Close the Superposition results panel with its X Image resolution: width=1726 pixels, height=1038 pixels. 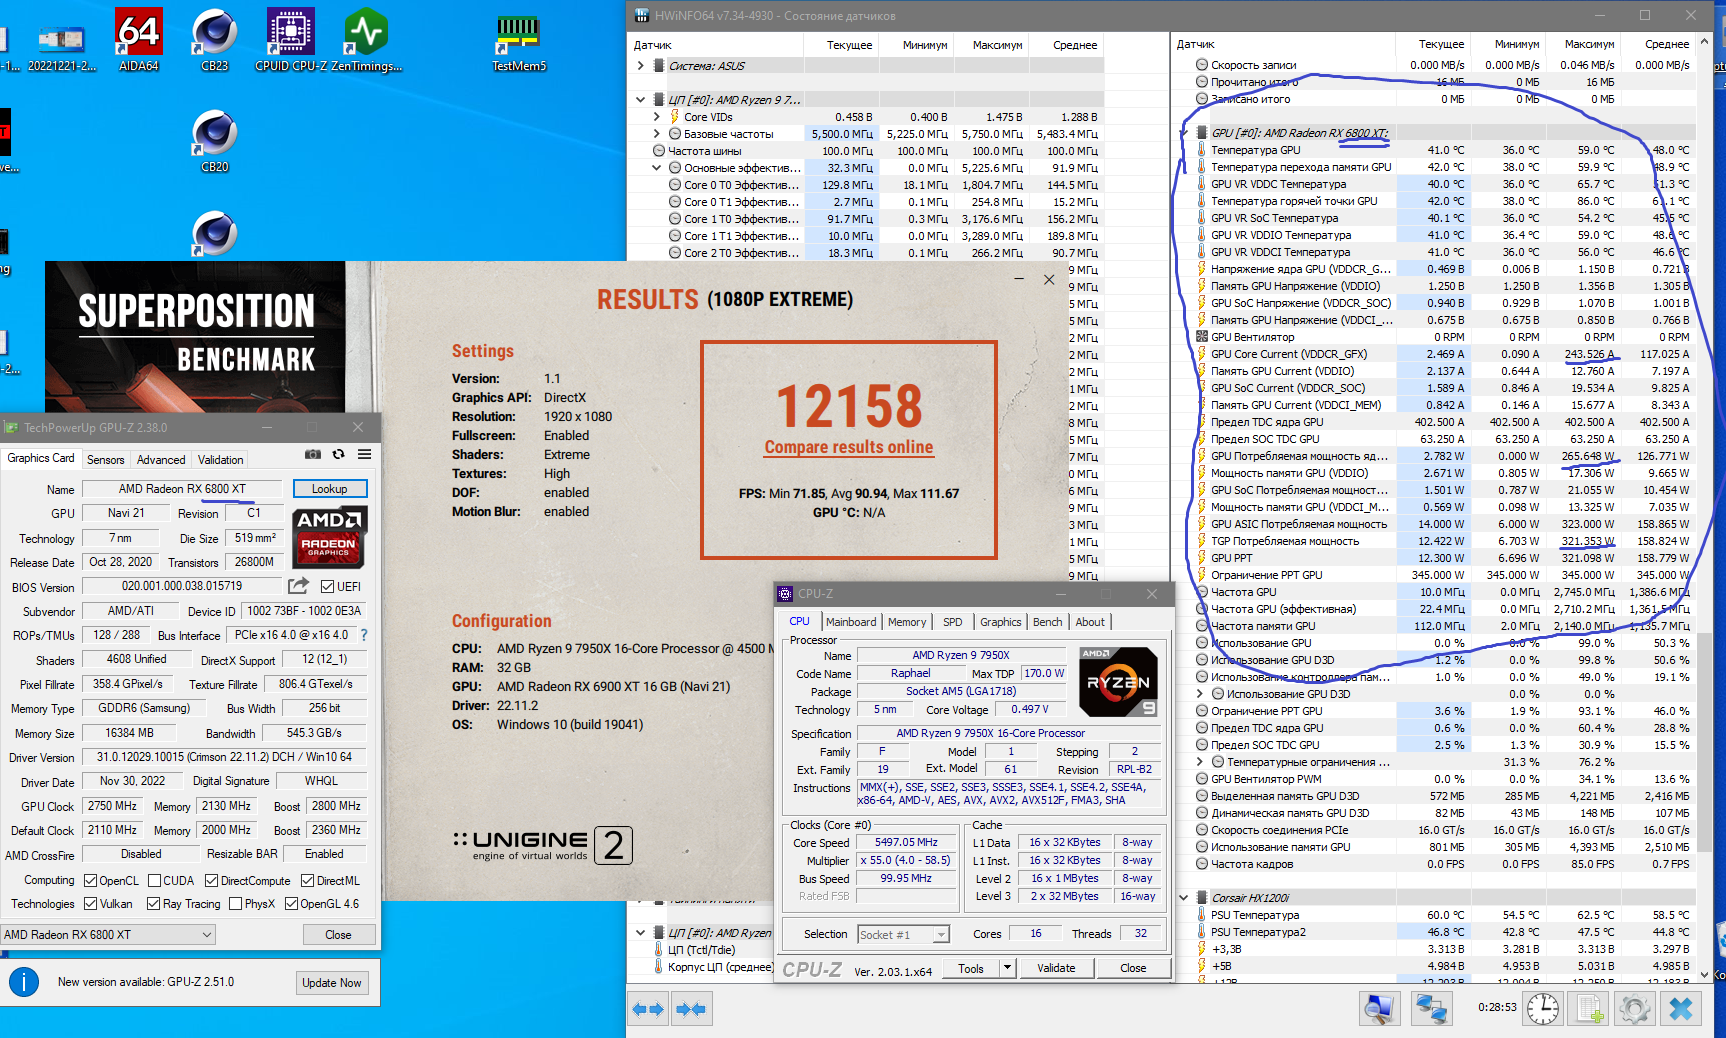(x=1049, y=280)
